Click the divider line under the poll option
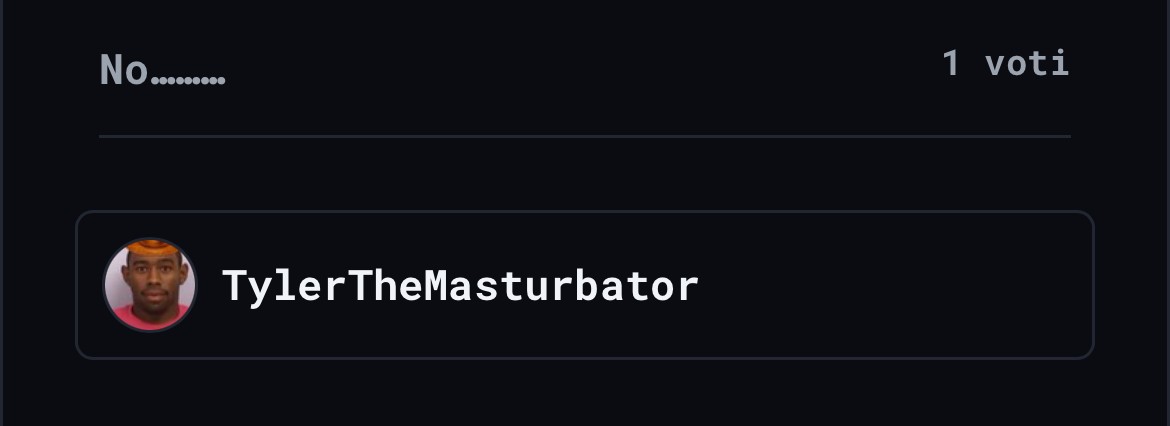 click(x=585, y=137)
